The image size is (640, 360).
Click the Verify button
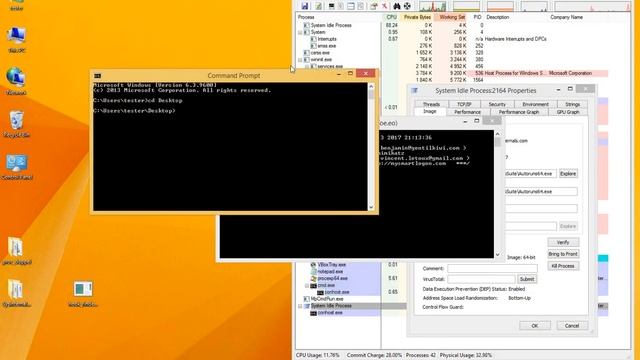click(x=563, y=242)
